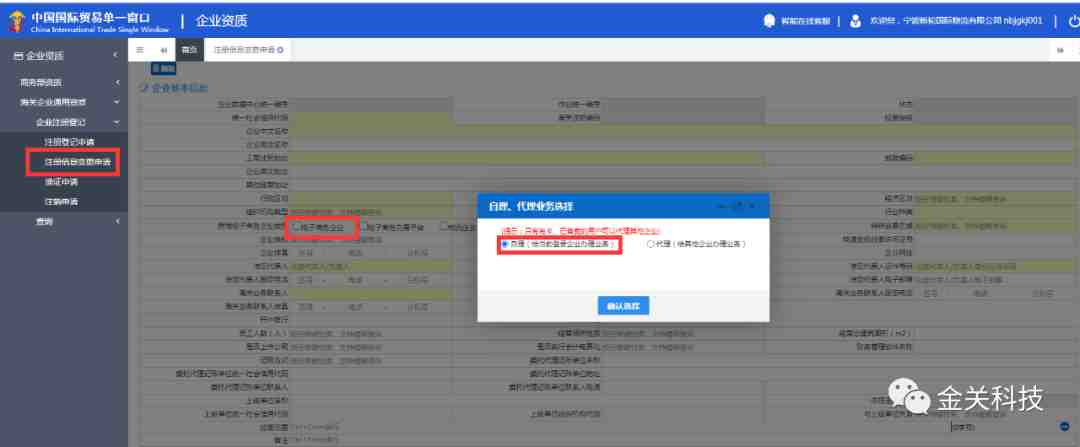Click the 确认选择 confirm button
Screen dimensions: 1080x447
(x=623, y=304)
